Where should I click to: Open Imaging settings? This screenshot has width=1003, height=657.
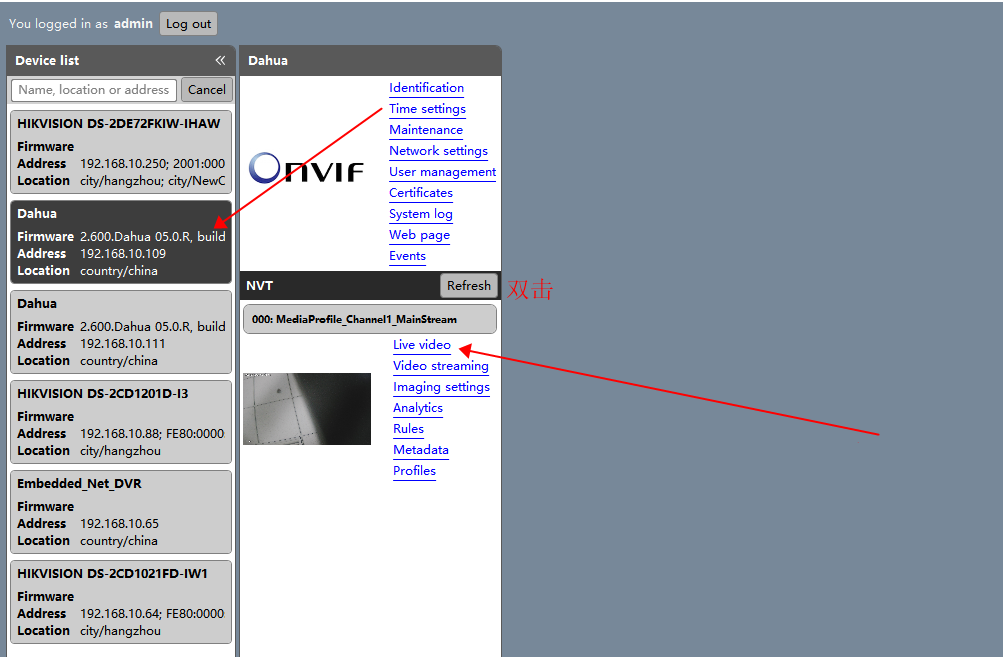coord(441,387)
